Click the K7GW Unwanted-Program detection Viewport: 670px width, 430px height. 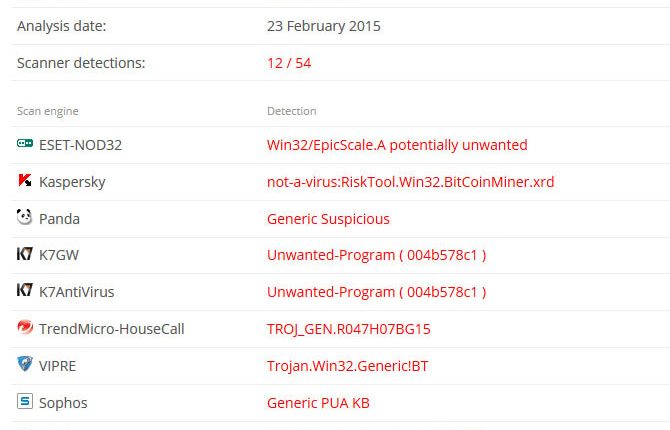[376, 255]
